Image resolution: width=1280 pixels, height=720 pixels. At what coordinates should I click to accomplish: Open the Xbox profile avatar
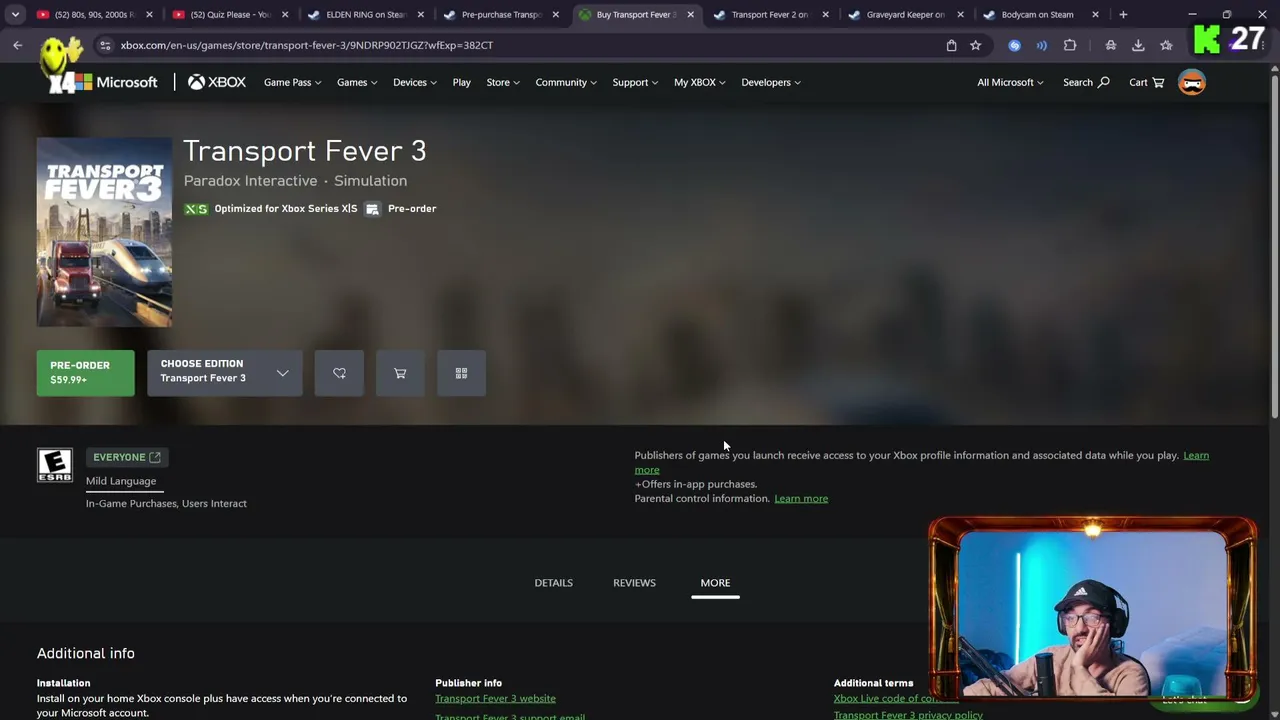click(1192, 82)
